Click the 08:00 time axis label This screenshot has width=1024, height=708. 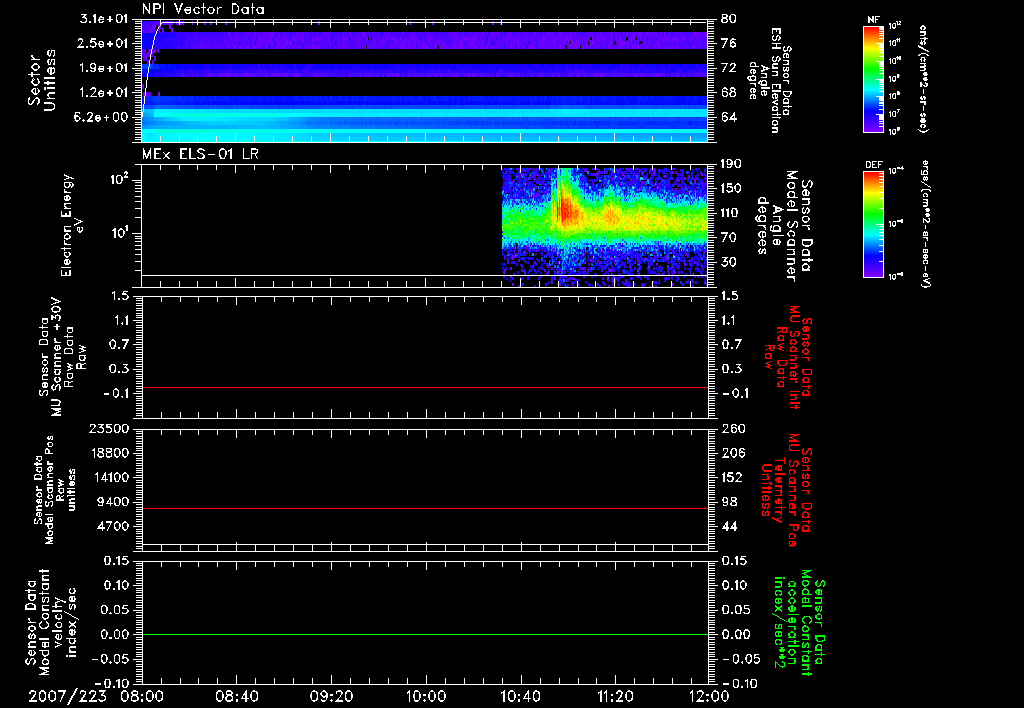pos(142,695)
